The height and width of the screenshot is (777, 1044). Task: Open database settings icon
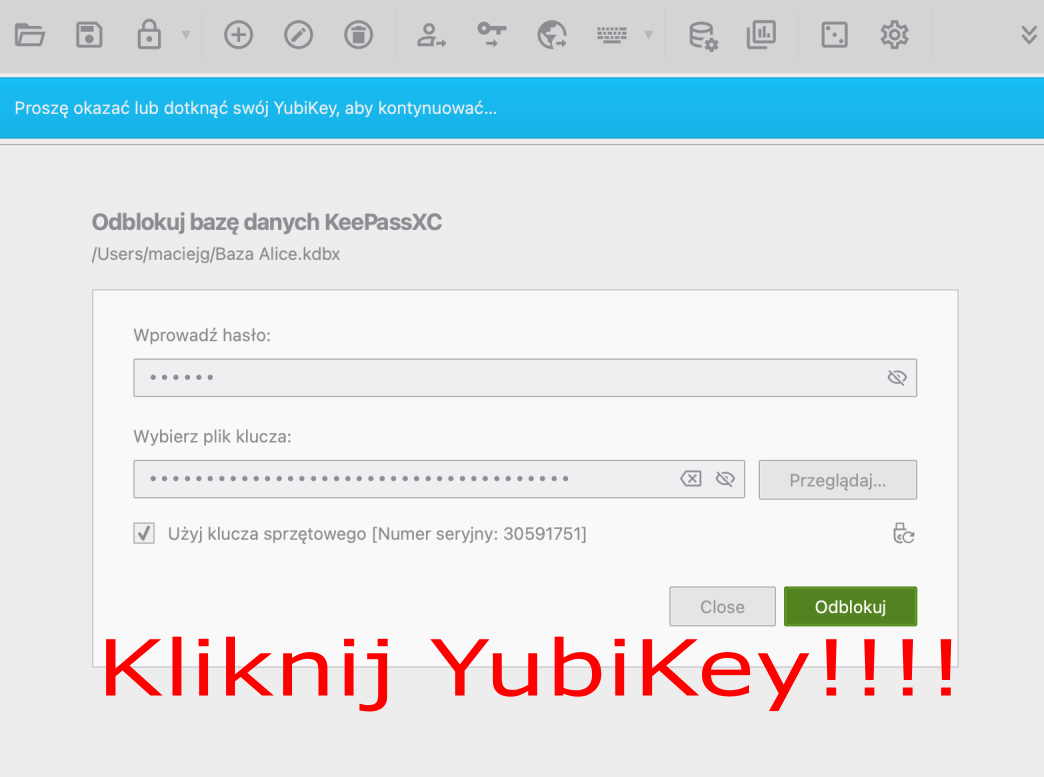tap(703, 35)
